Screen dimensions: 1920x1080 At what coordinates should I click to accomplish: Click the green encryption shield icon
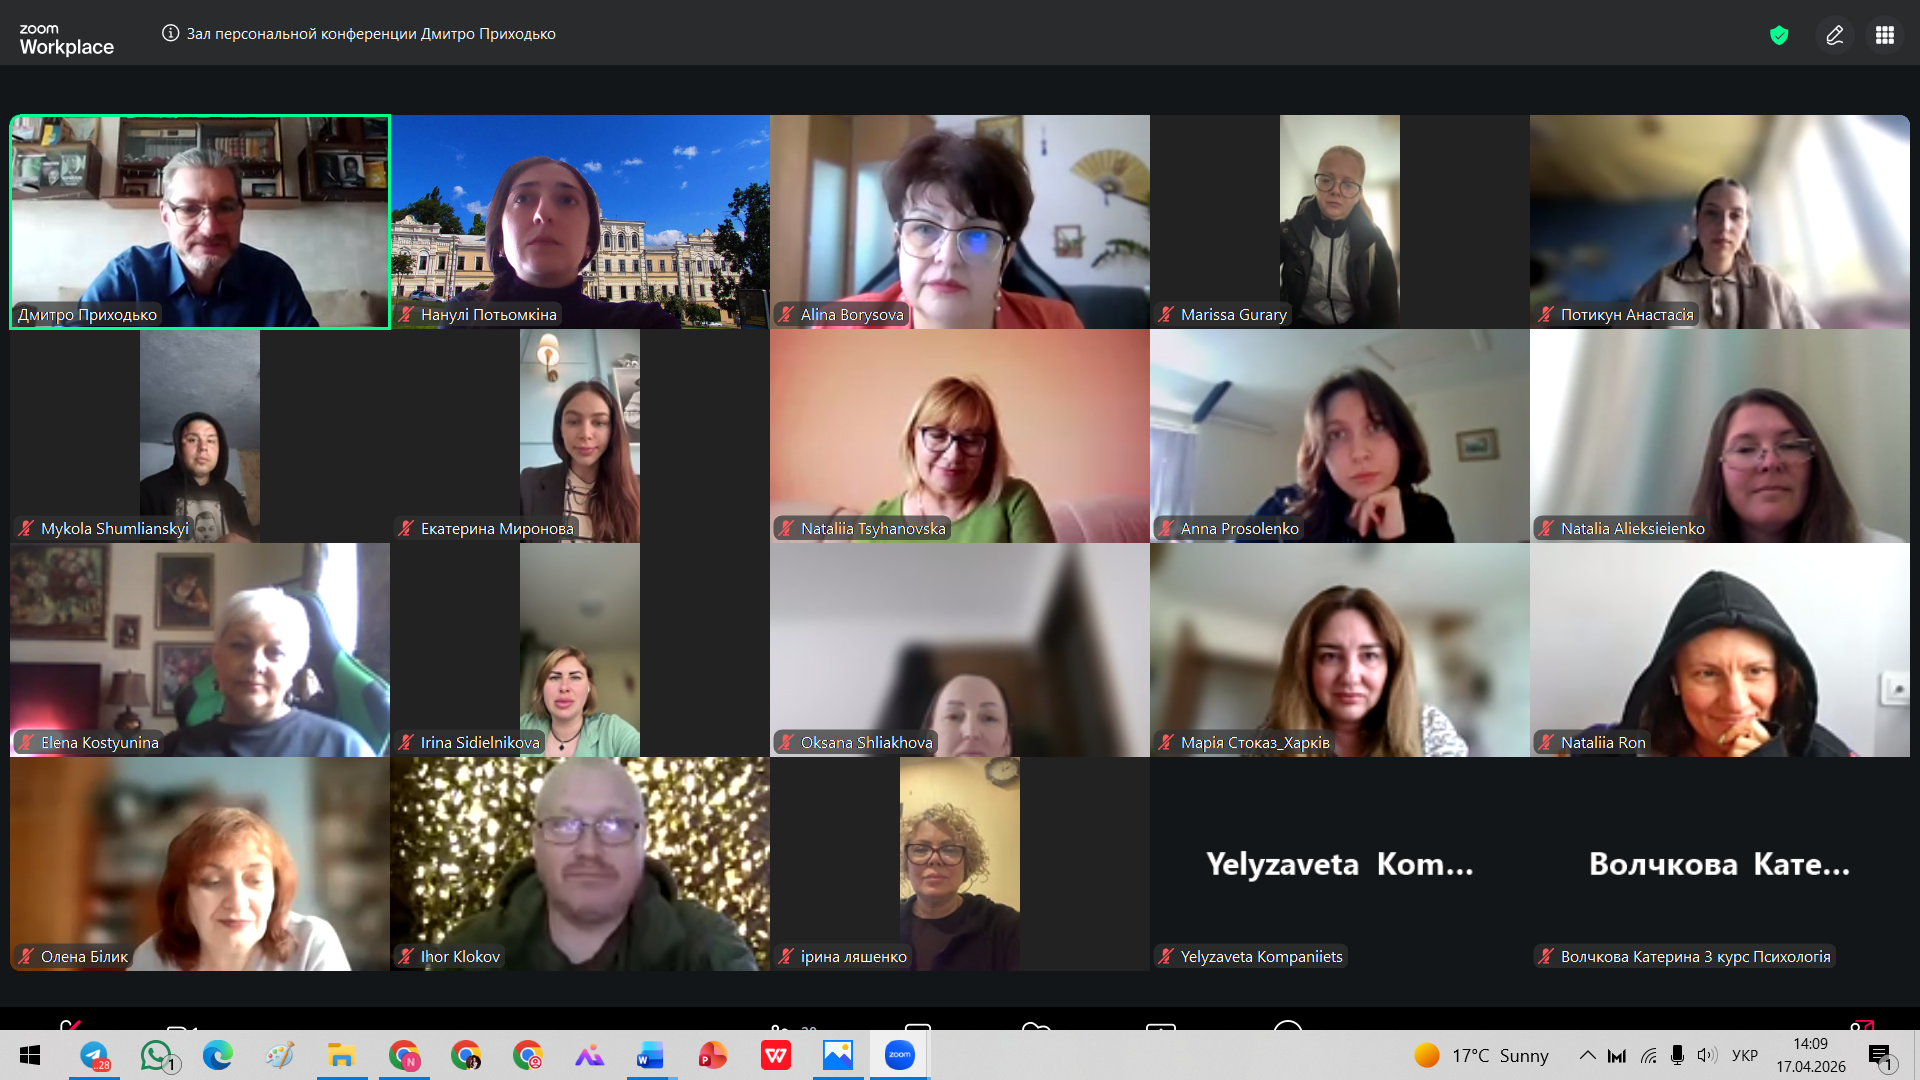tap(1778, 35)
